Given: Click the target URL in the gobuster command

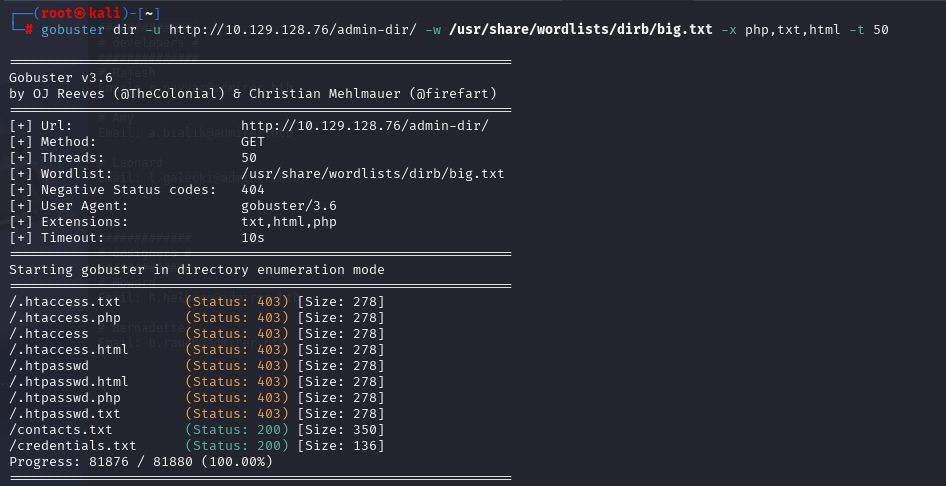Looking at the screenshot, I should [x=293, y=30].
